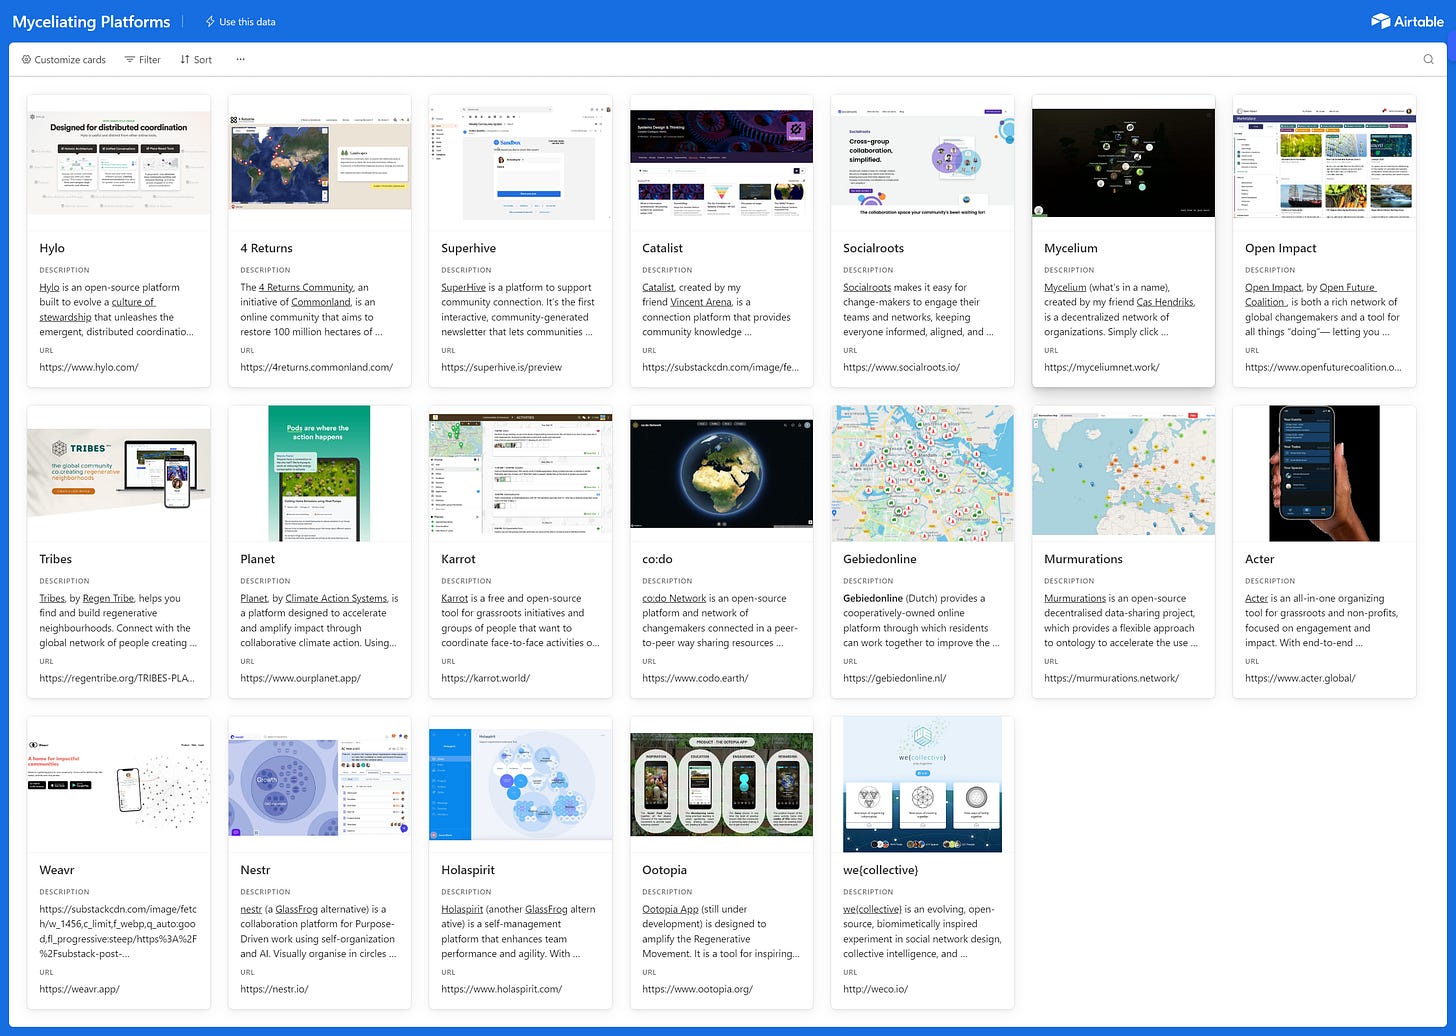Follow the Cas Hendriks link
This screenshot has height=1036, width=1456.
pyautogui.click(x=1165, y=302)
